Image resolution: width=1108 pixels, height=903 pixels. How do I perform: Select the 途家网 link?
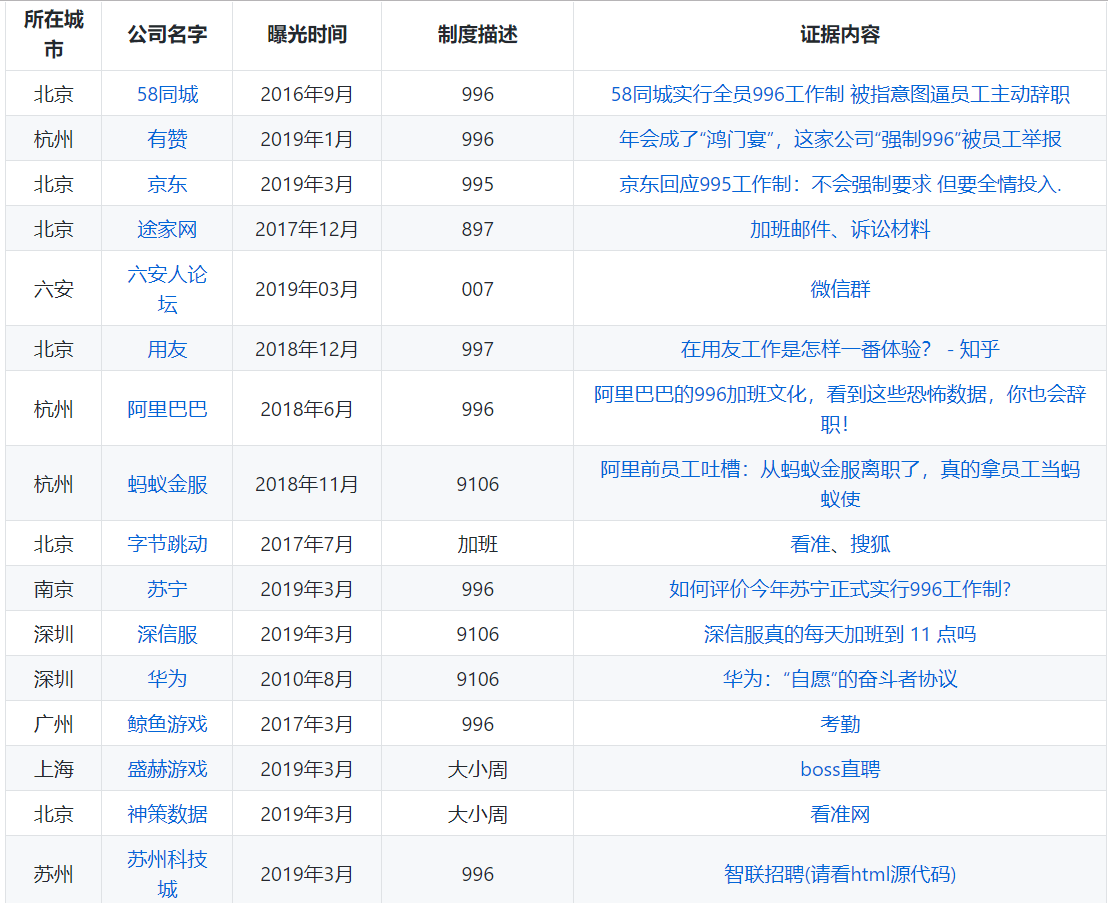(167, 229)
